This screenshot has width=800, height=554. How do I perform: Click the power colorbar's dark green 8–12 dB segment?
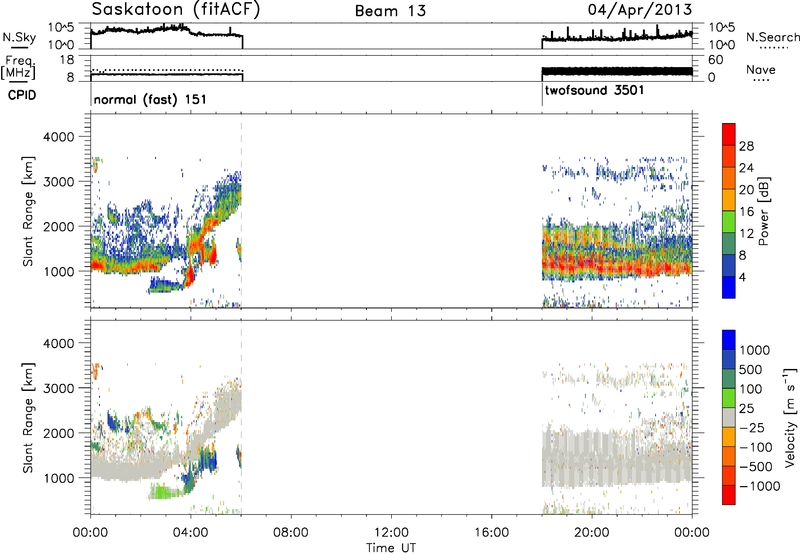point(729,243)
